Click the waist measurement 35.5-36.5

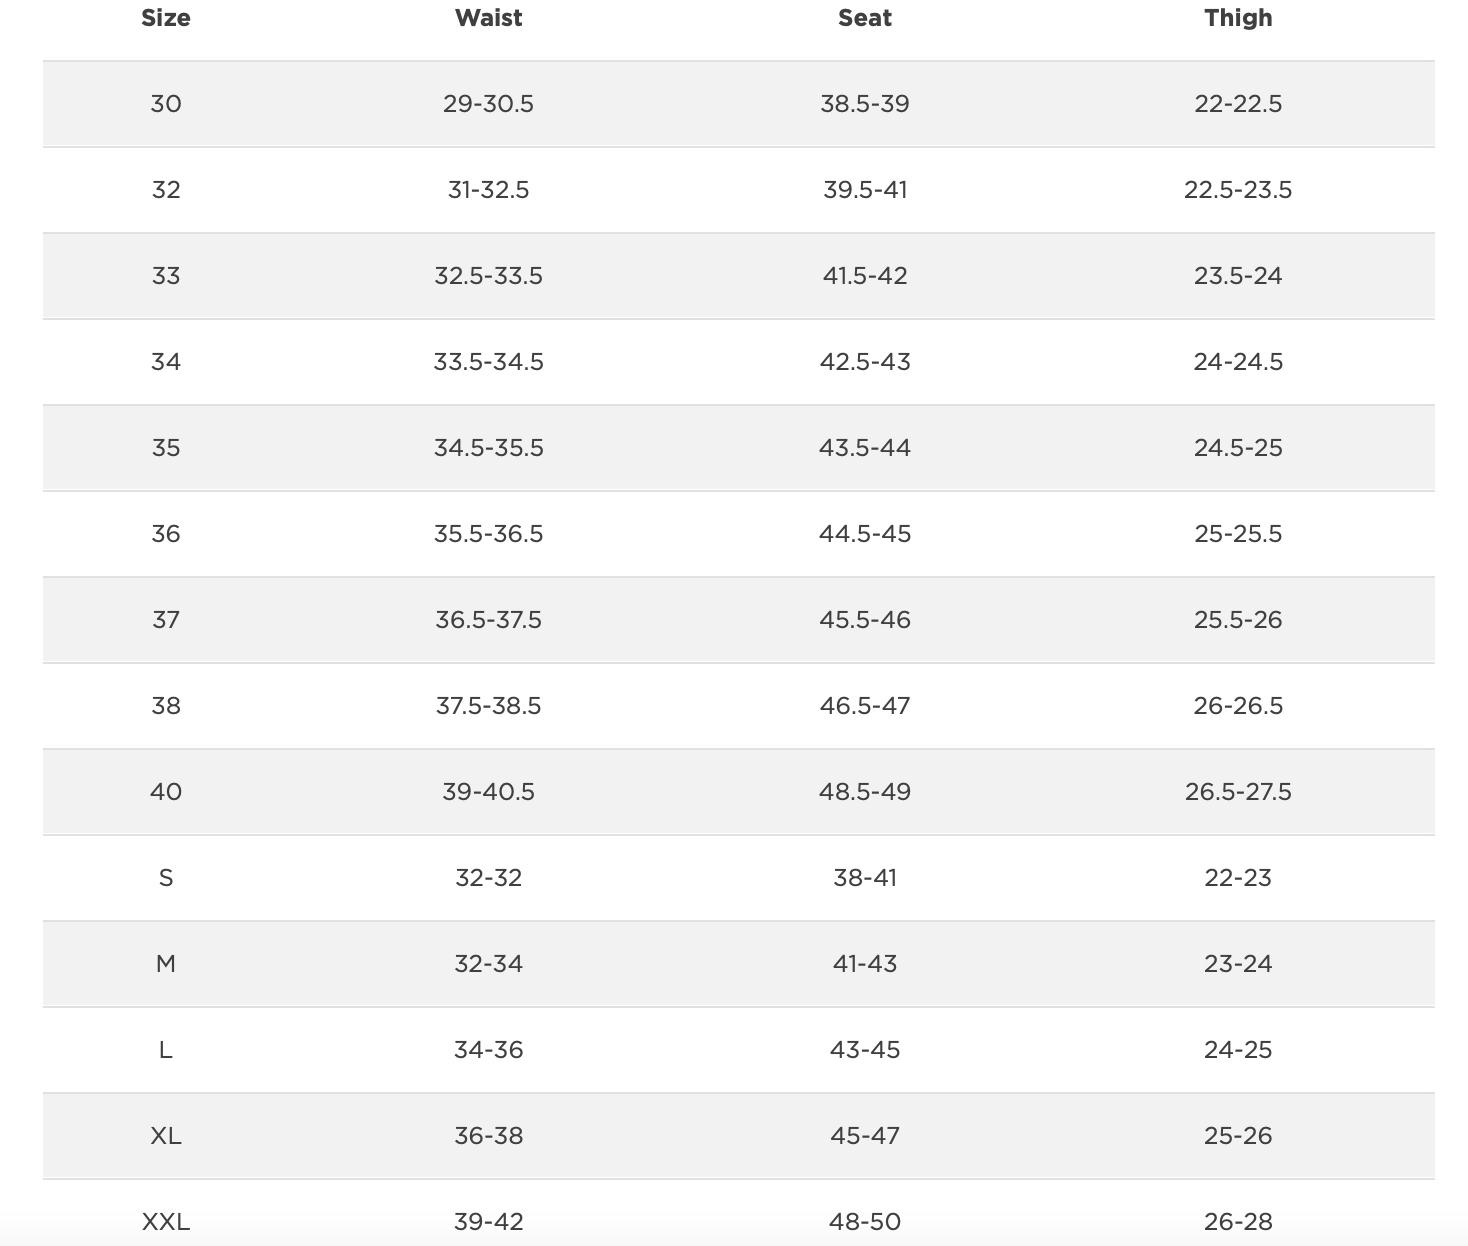(x=488, y=534)
